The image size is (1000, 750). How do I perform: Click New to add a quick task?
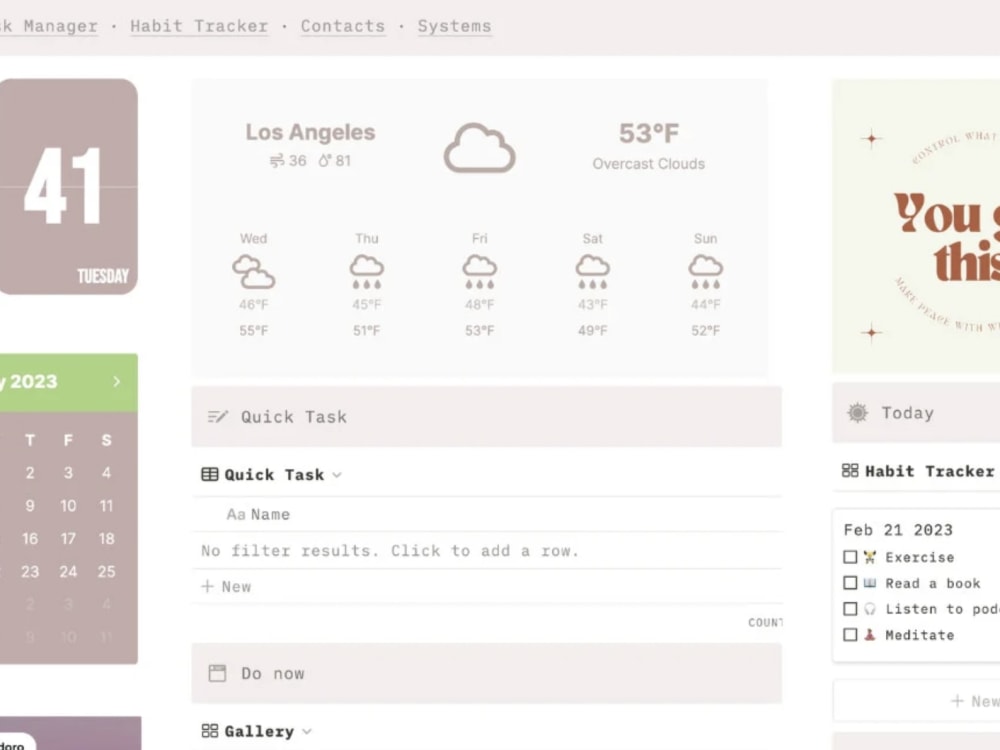click(x=226, y=586)
